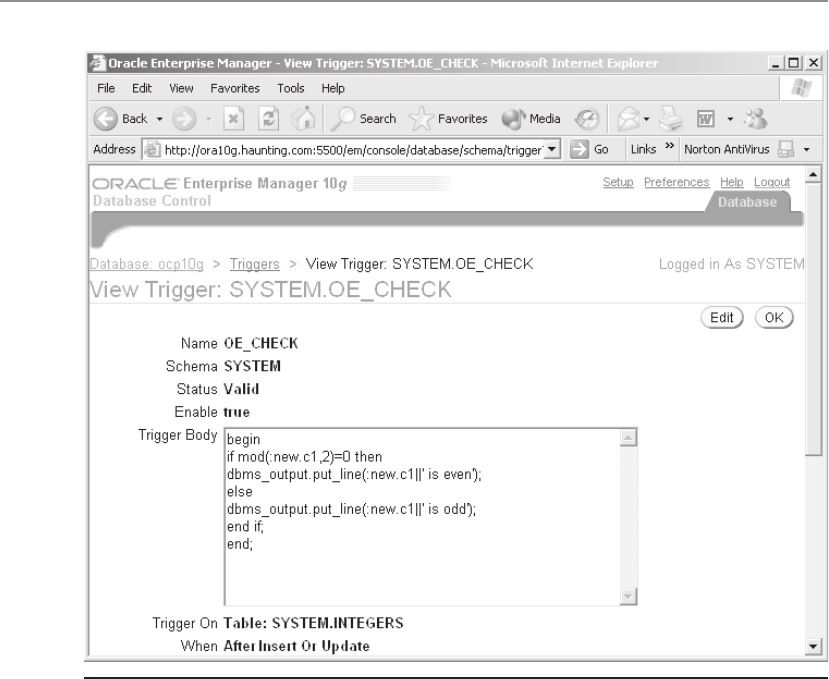This screenshot has width=829, height=679.
Task: Click the History icon
Action: coord(587,118)
